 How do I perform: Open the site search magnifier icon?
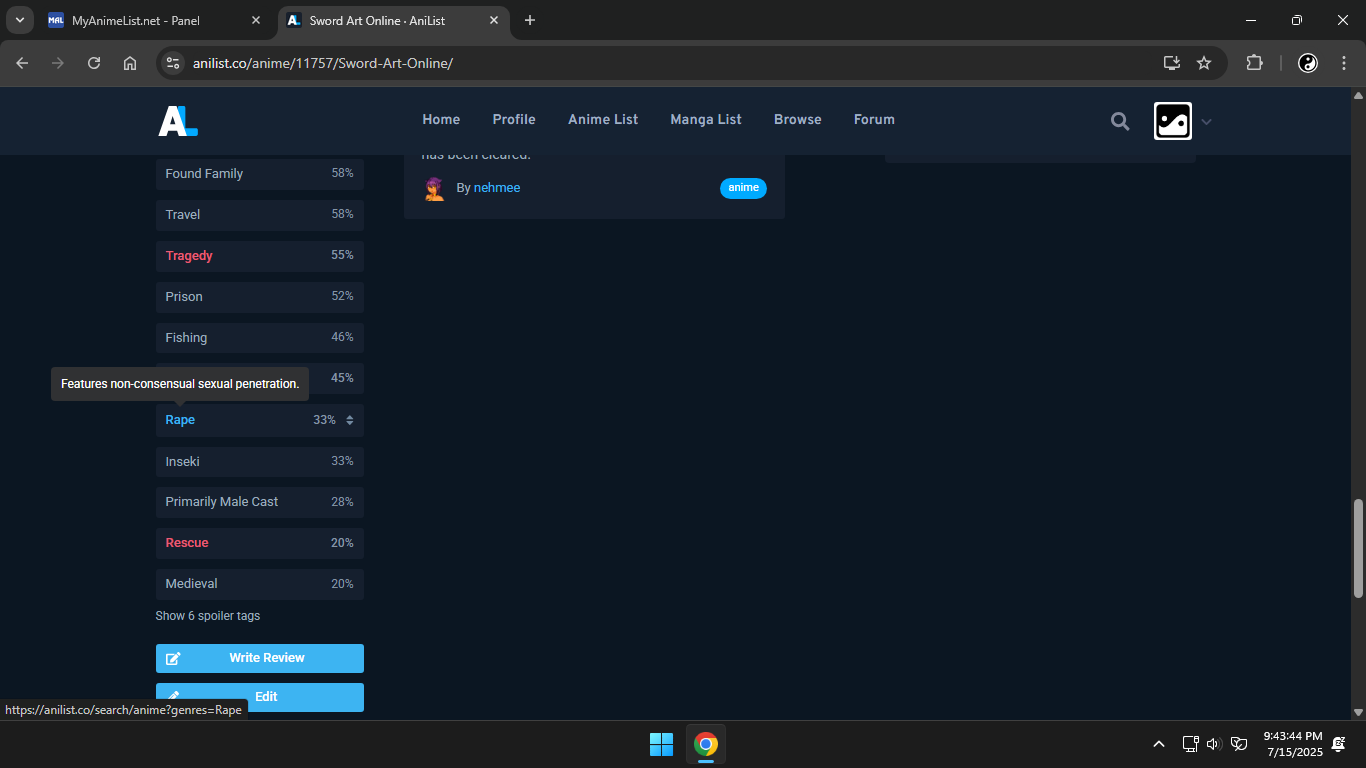[1120, 121]
